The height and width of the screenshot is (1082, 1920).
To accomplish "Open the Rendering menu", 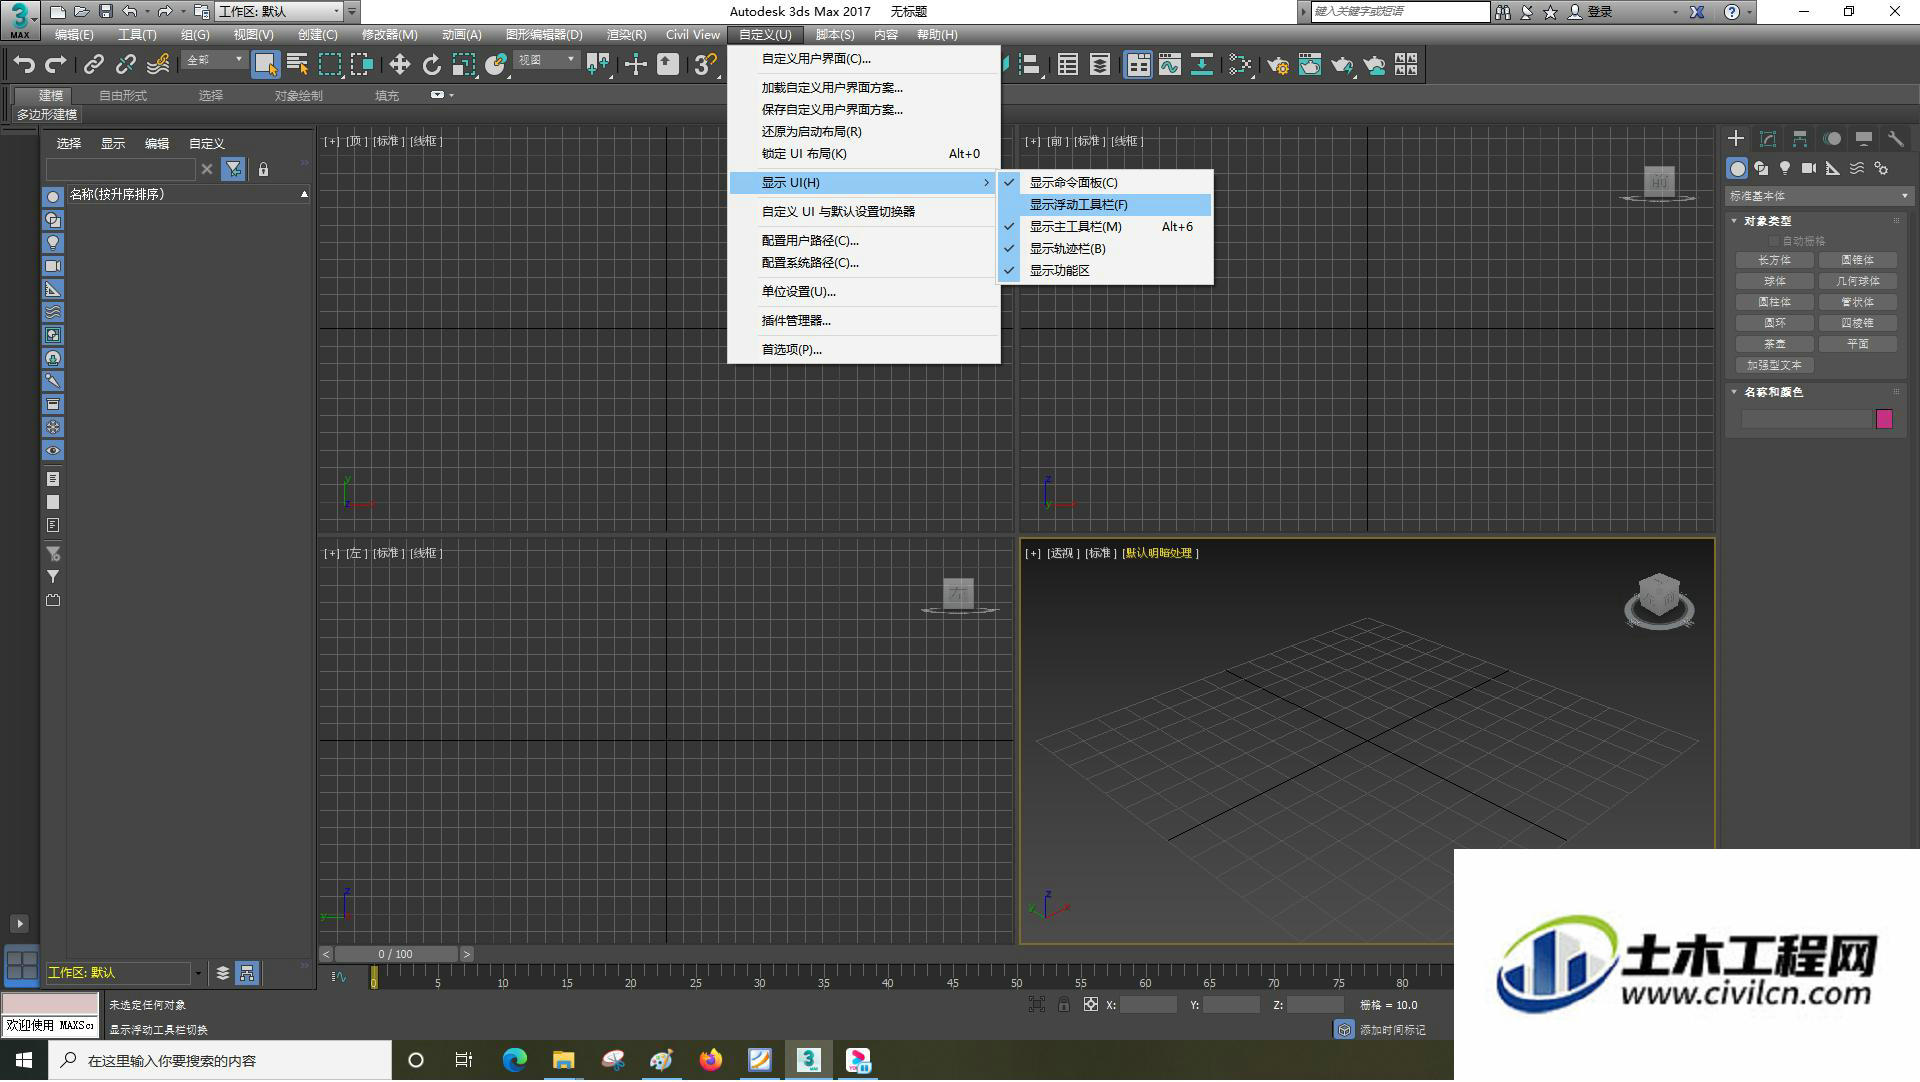I will coord(626,35).
